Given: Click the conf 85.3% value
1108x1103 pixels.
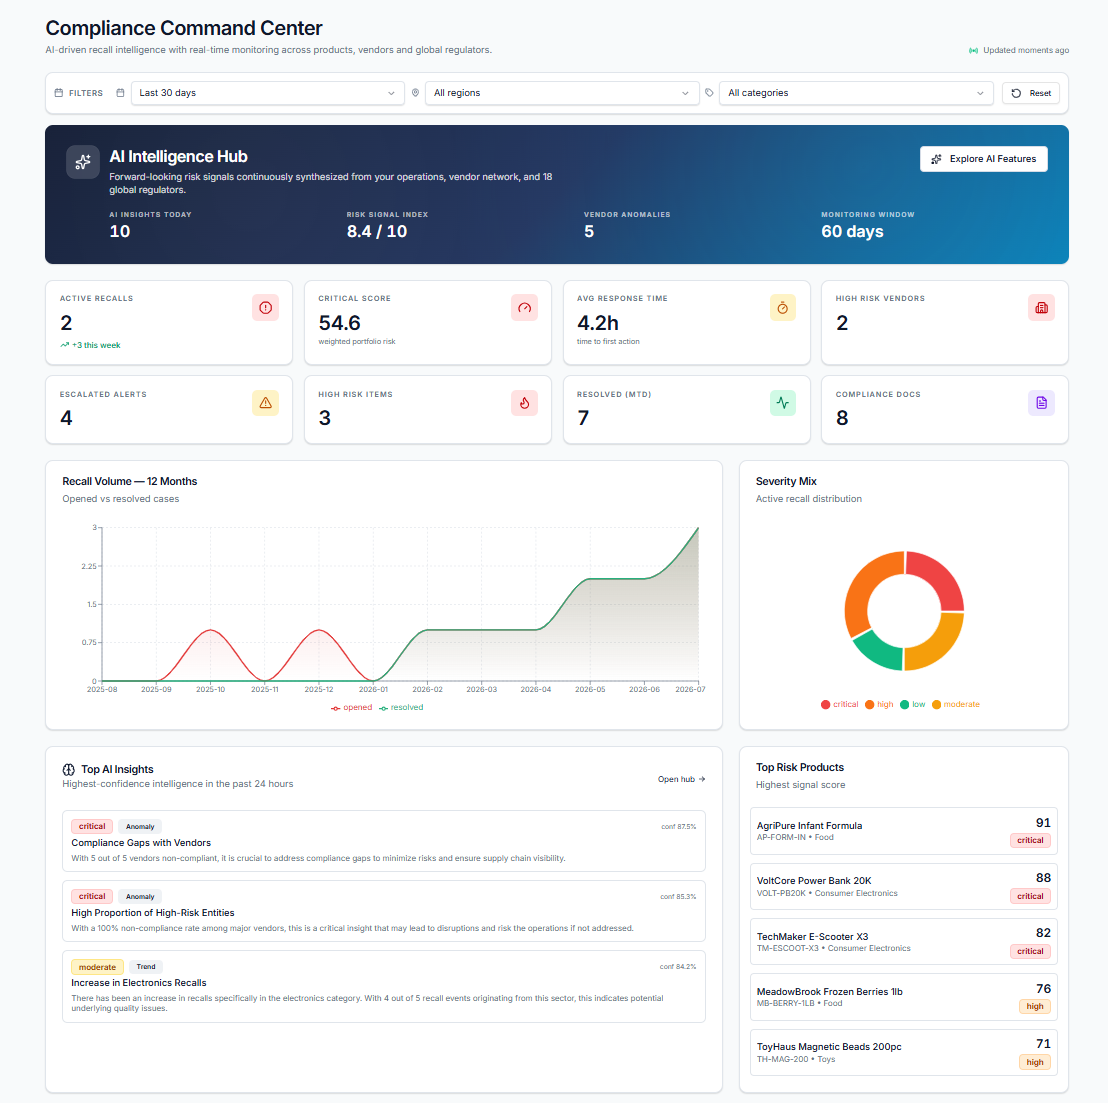Looking at the screenshot, I should pos(678,897).
